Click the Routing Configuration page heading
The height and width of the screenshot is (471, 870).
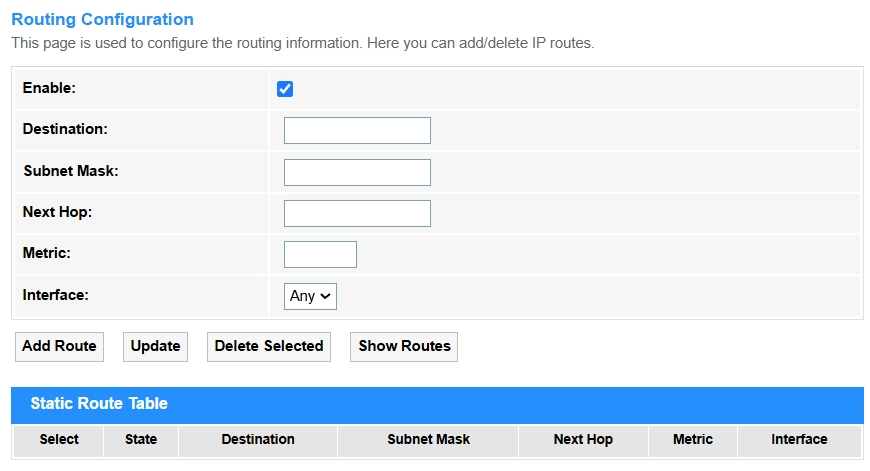click(x=102, y=20)
